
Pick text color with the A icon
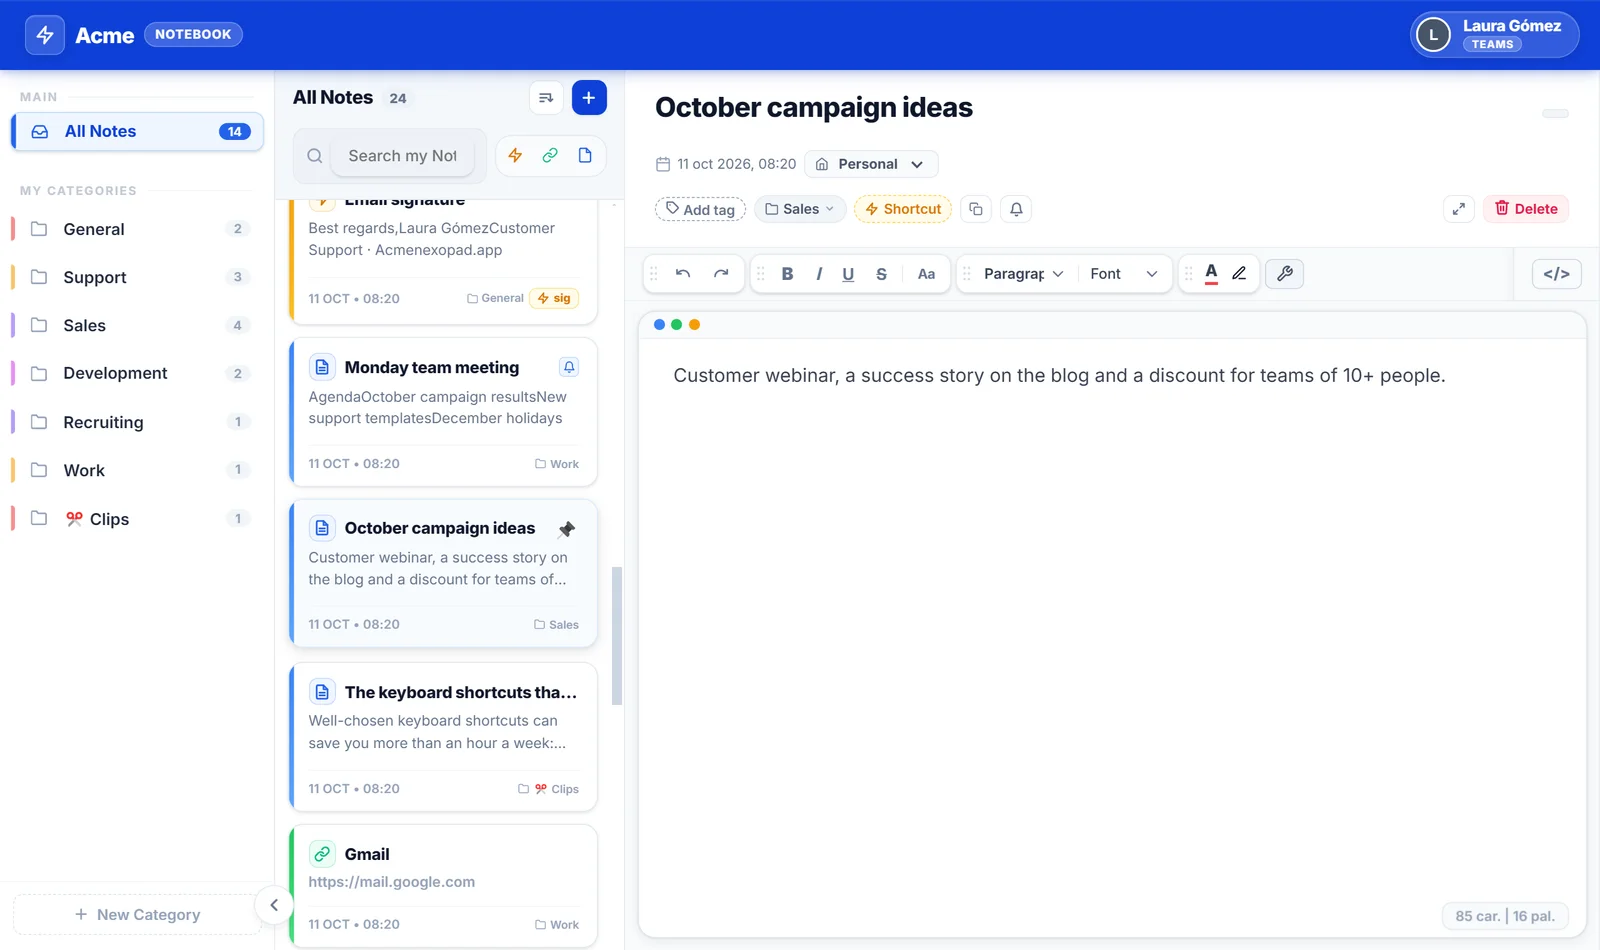(1211, 274)
